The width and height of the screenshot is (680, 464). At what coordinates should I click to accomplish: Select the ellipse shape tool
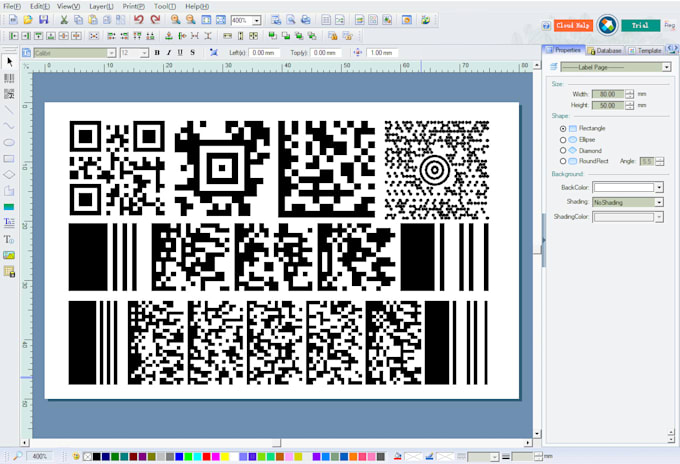pyautogui.click(x=9, y=142)
